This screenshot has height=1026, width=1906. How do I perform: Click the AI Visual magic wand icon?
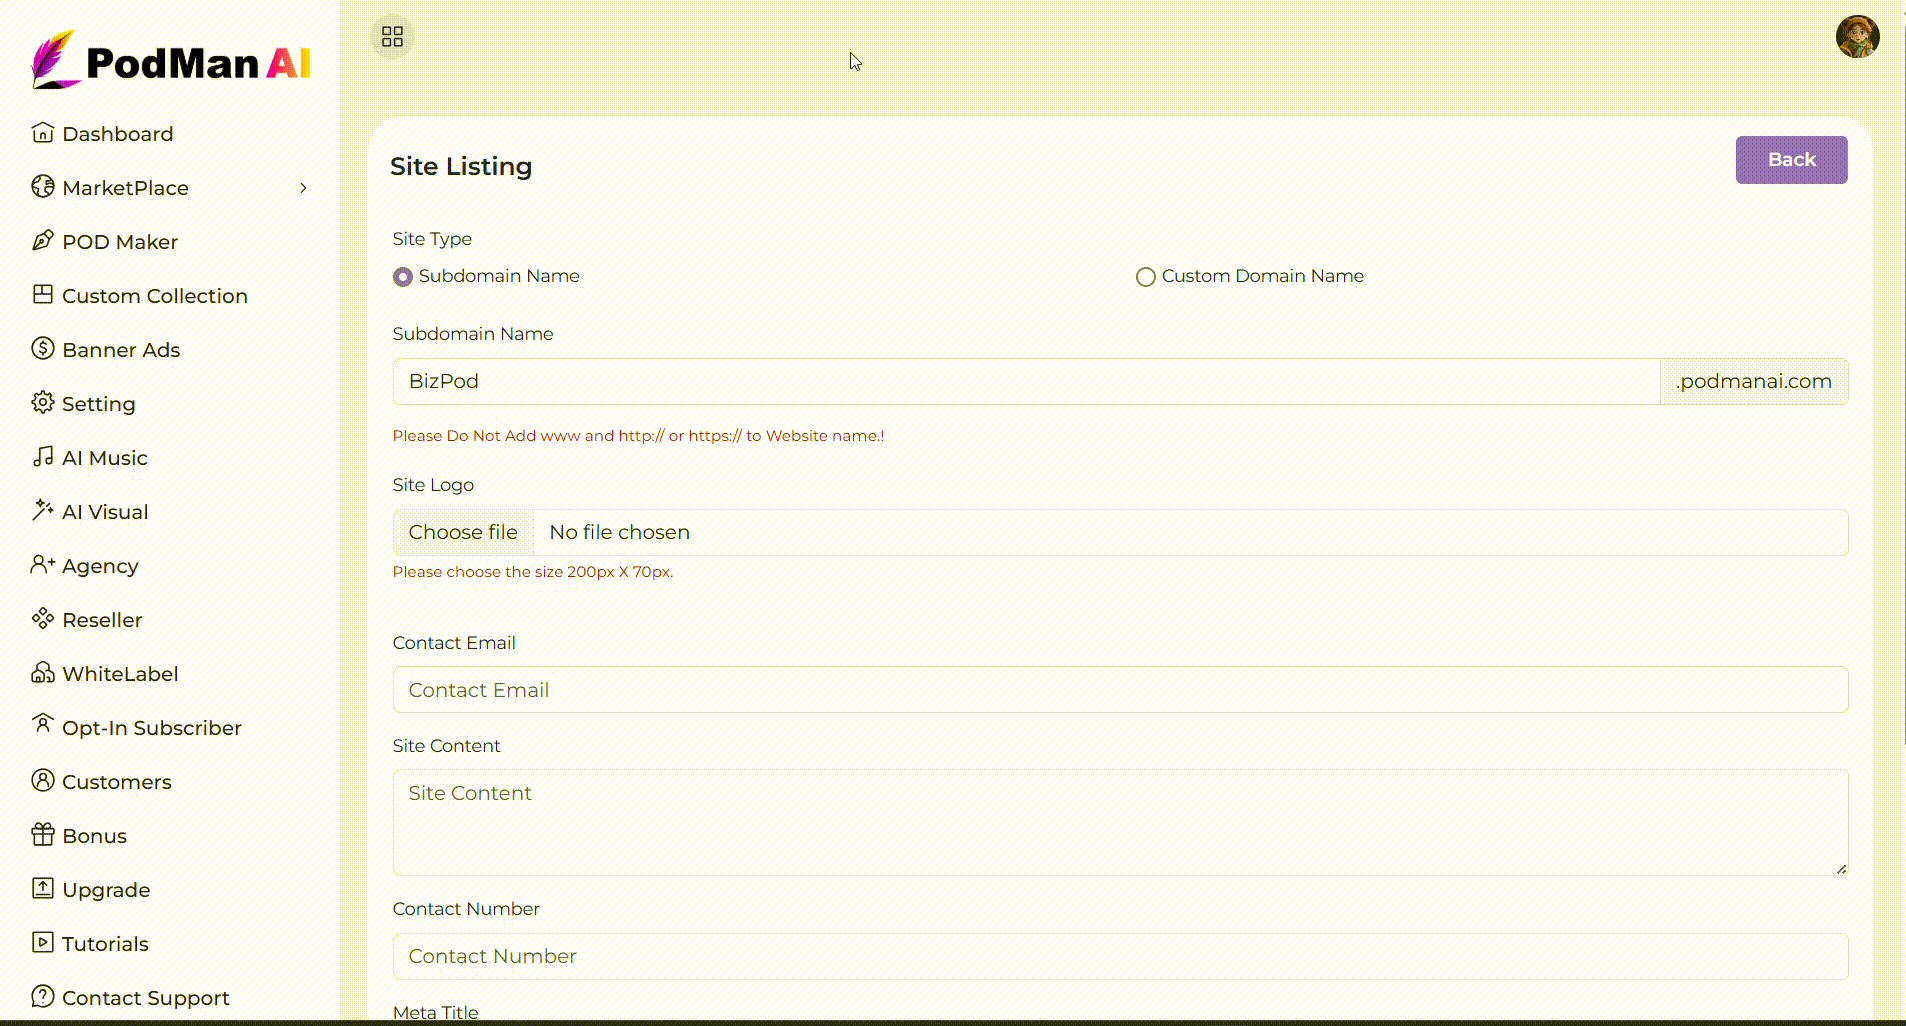(42, 511)
